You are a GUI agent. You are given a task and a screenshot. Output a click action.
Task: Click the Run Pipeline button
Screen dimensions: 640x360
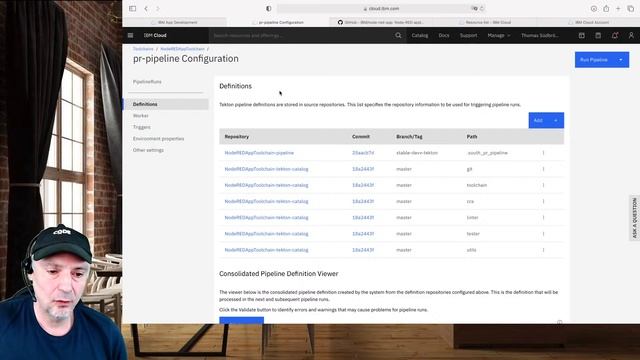pos(594,60)
